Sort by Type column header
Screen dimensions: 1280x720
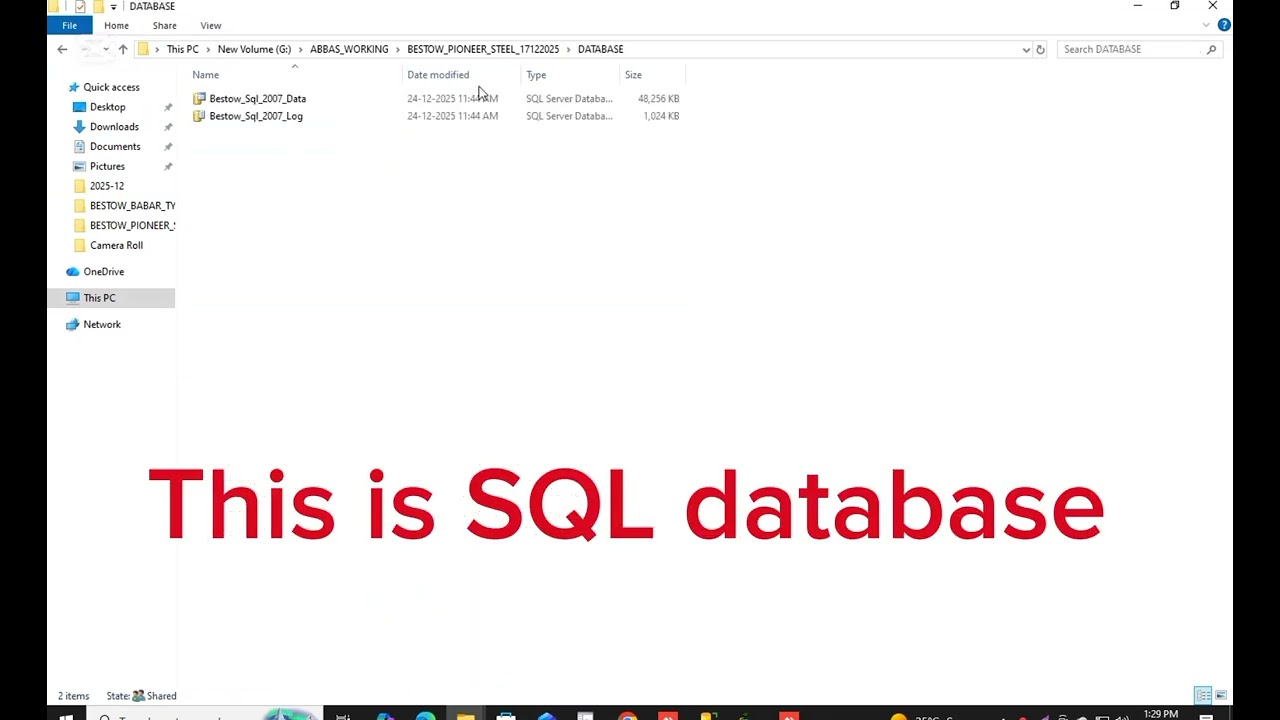coord(536,75)
